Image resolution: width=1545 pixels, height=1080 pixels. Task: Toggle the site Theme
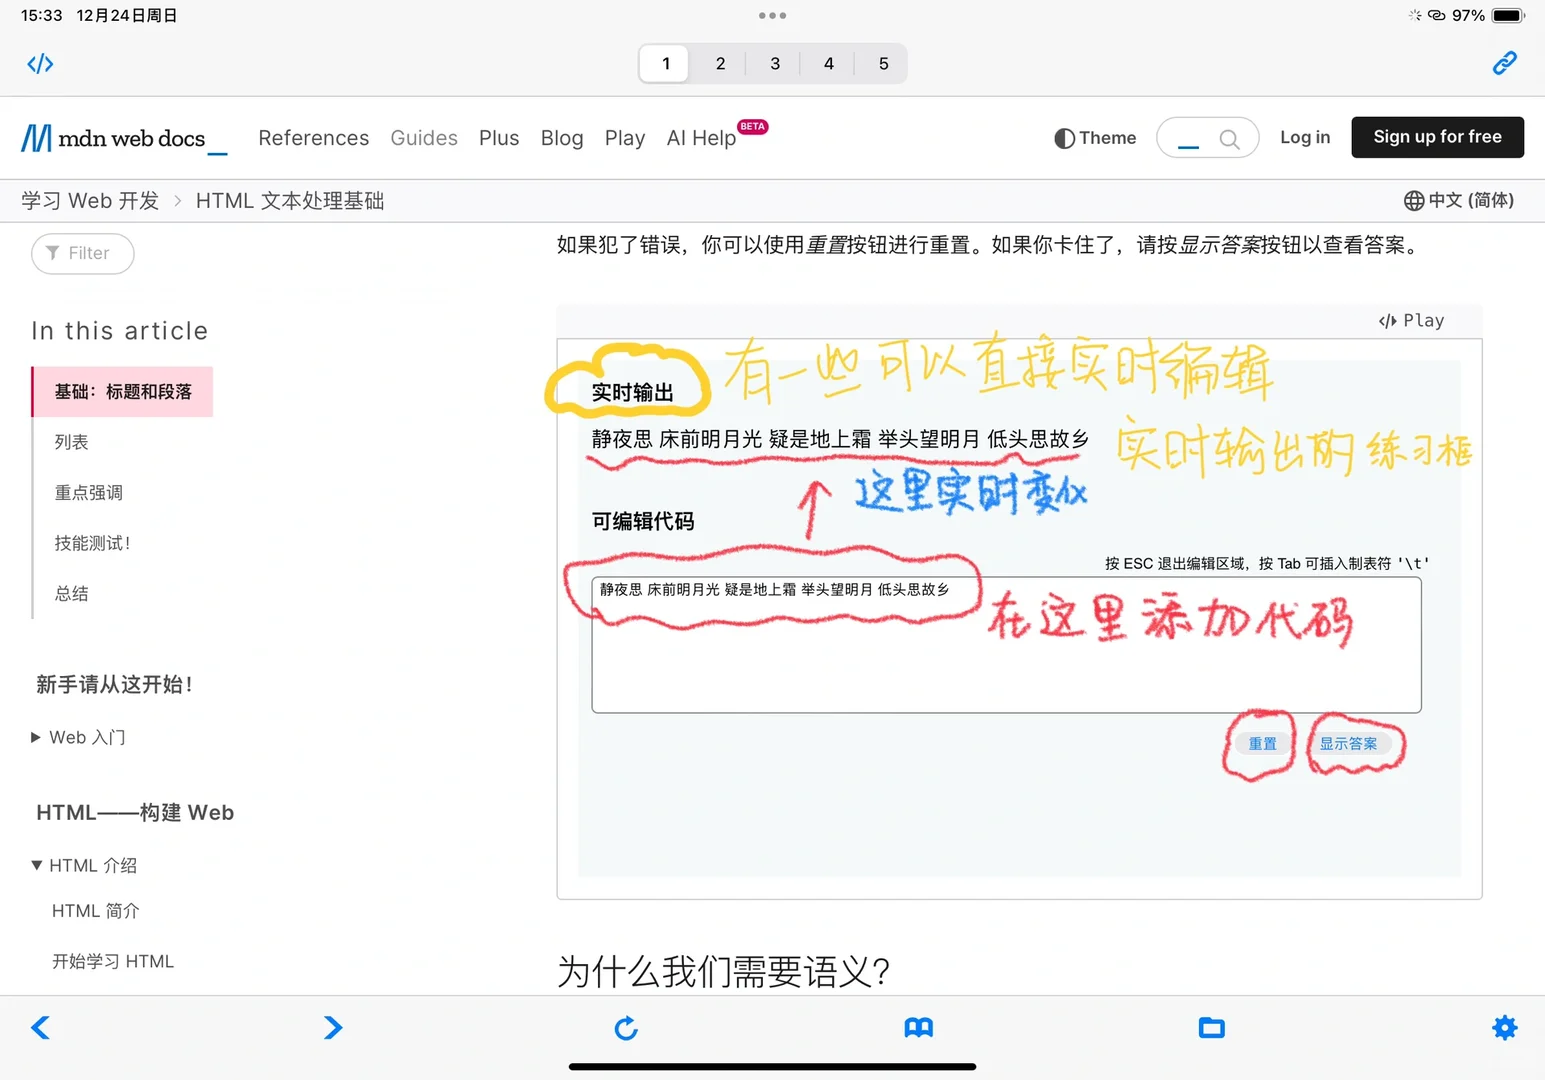pos(1094,137)
